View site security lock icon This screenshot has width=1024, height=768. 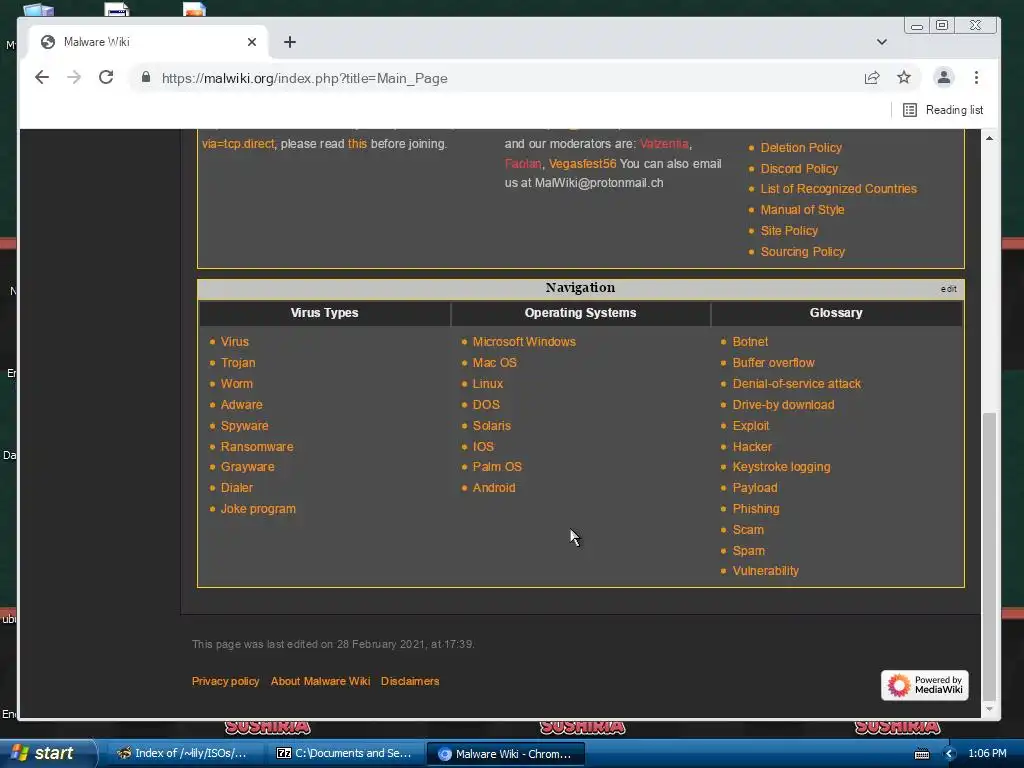tap(146, 78)
